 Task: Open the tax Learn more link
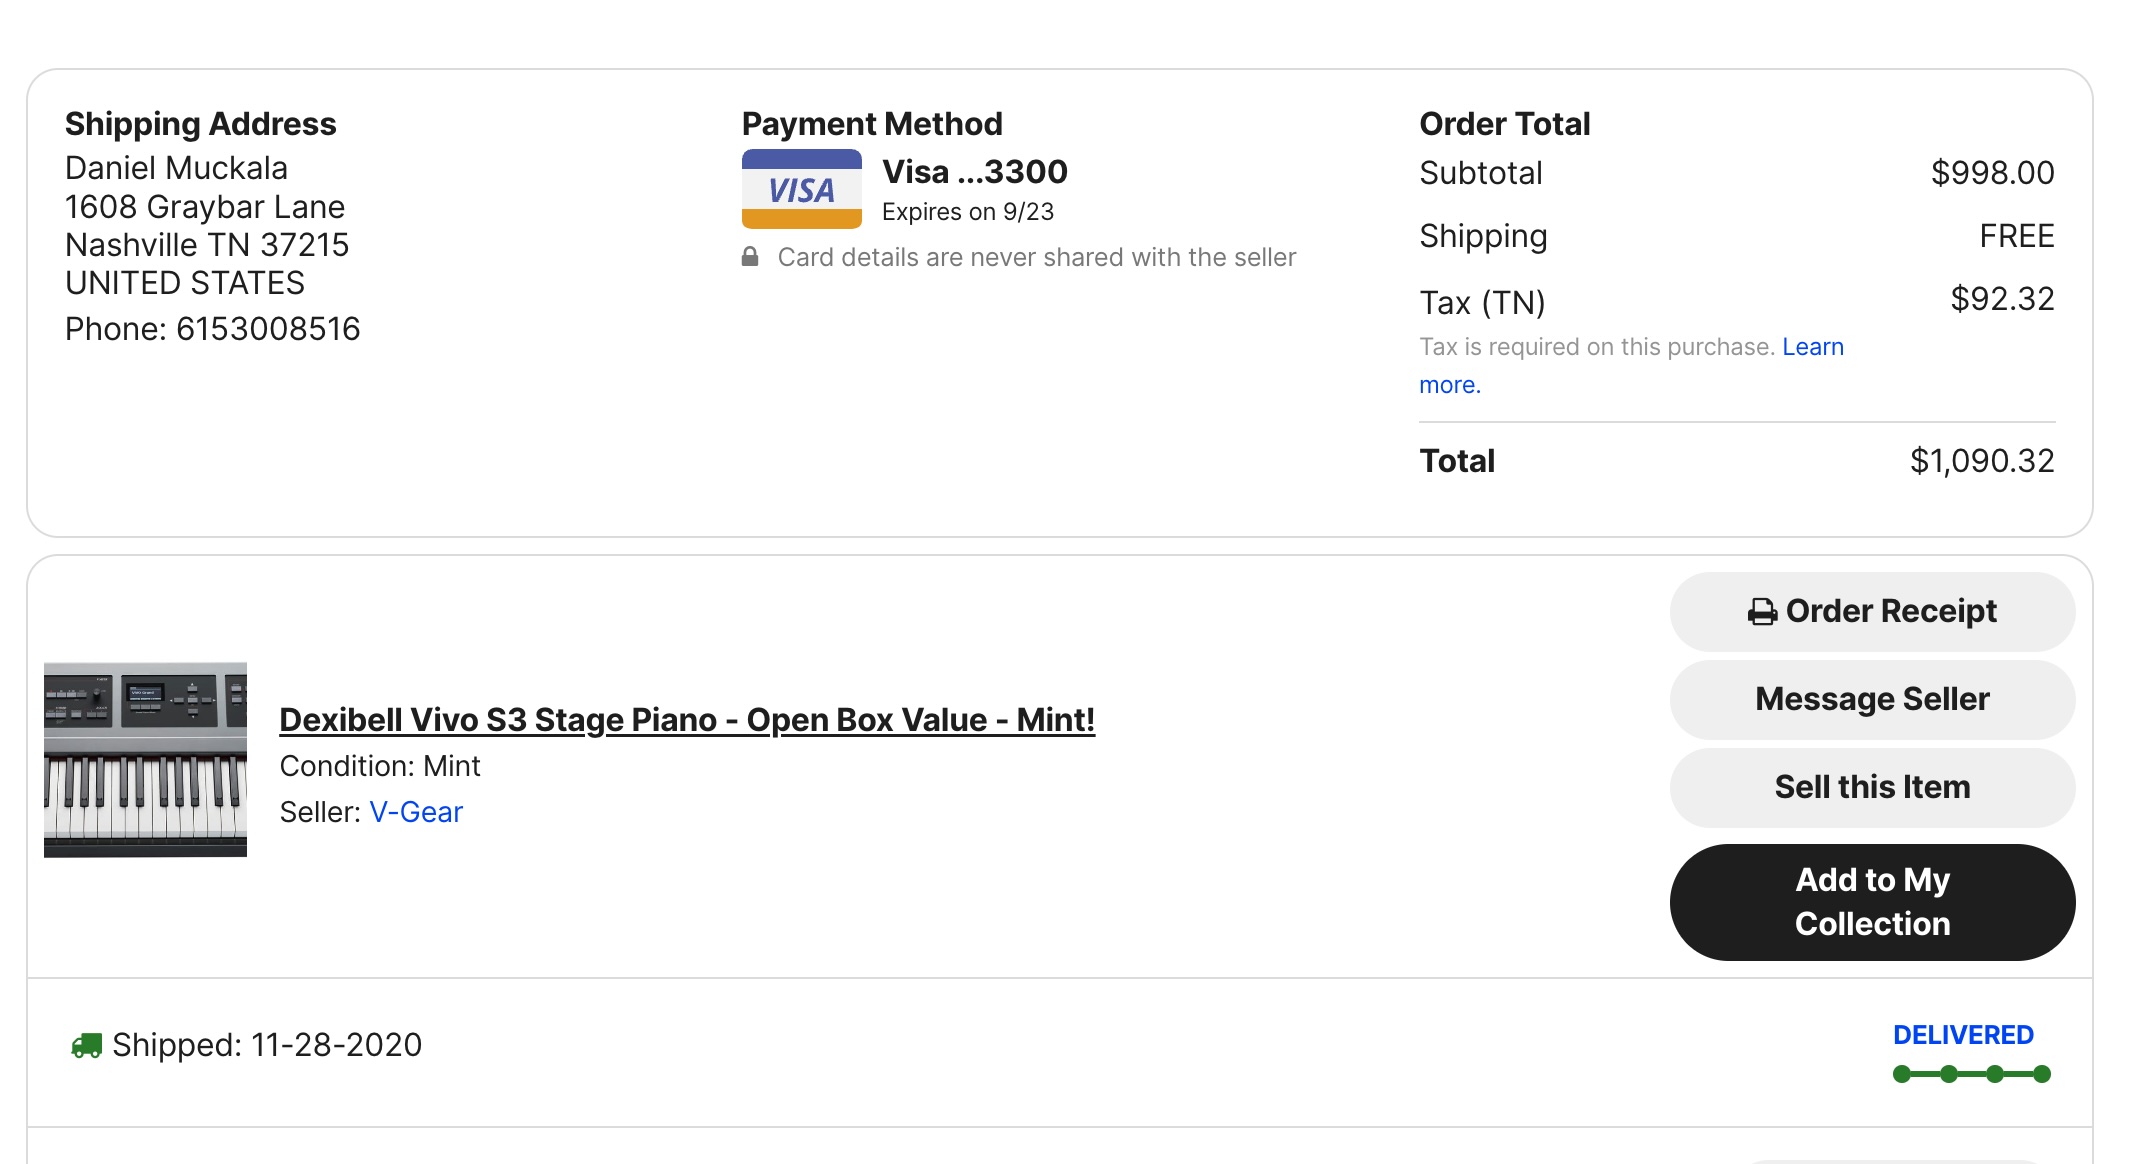tap(1812, 347)
